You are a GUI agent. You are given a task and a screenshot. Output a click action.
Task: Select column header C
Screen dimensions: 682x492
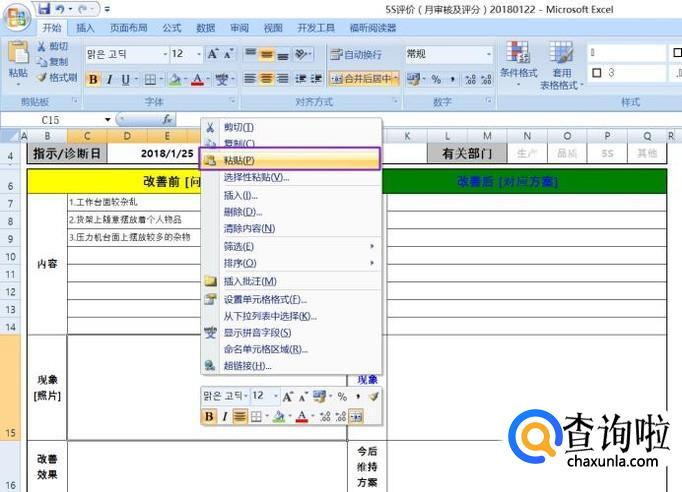[87, 136]
